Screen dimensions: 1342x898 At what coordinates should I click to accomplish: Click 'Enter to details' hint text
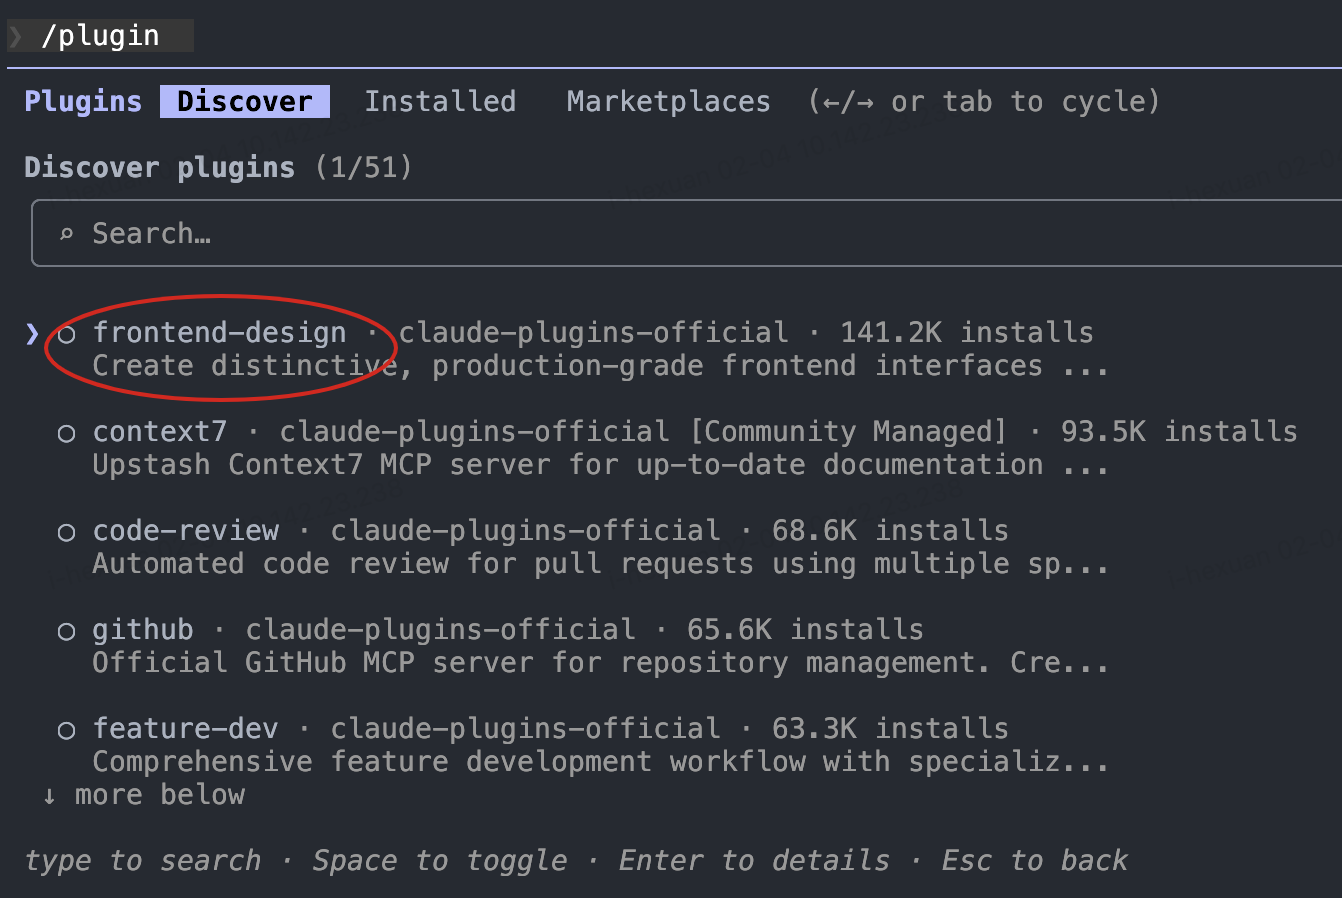(754, 861)
